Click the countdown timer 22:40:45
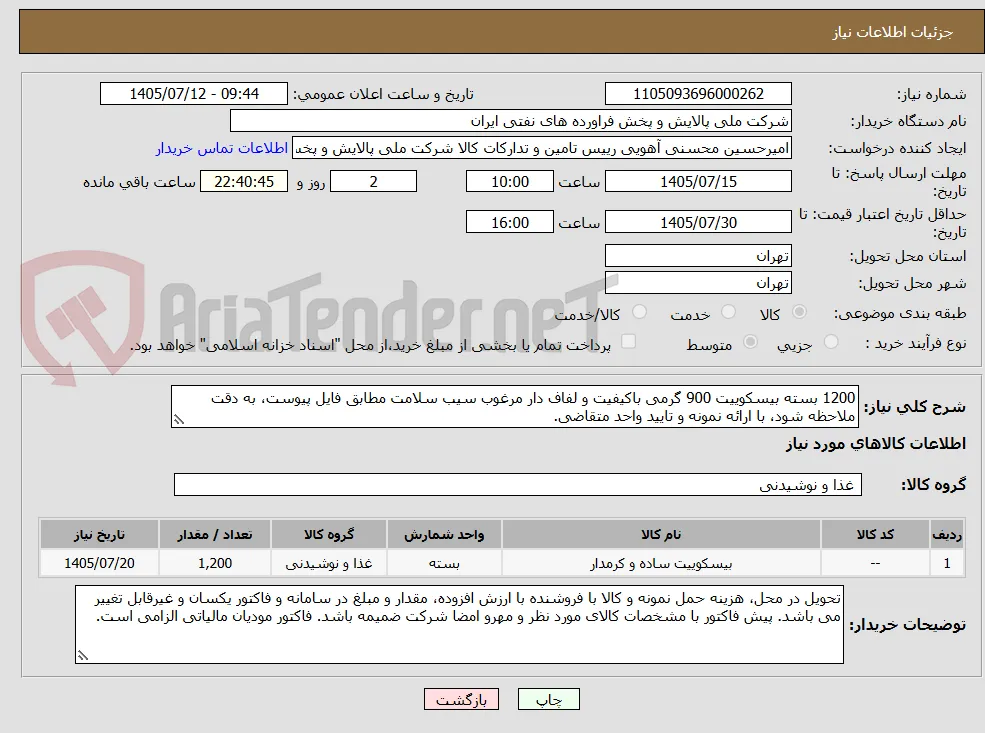Image resolution: width=985 pixels, height=733 pixels. [x=244, y=182]
